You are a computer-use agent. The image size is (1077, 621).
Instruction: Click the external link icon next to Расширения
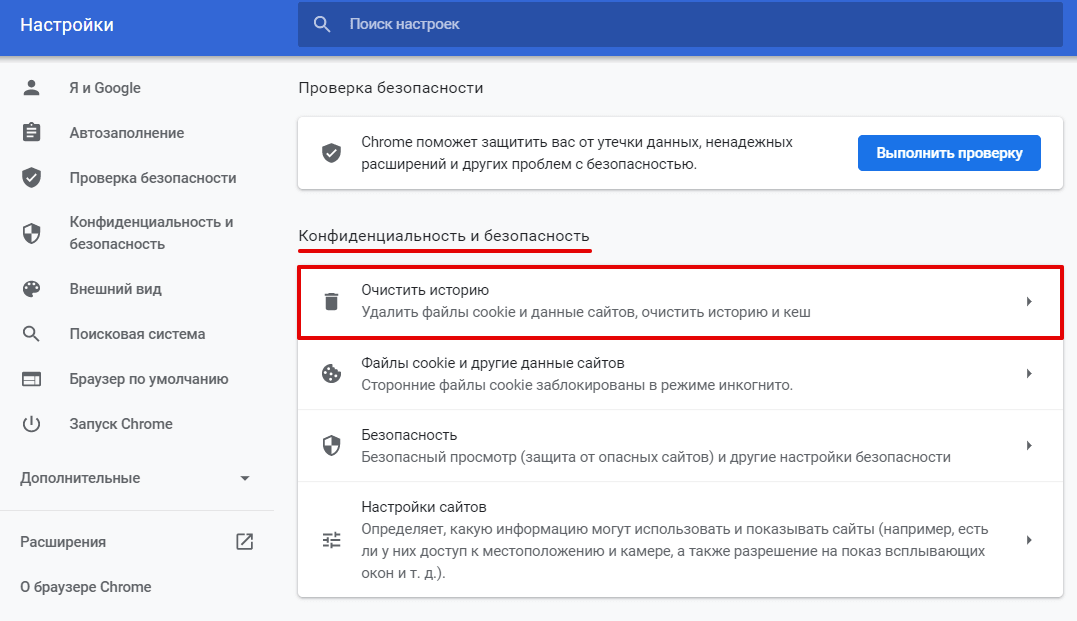pyautogui.click(x=245, y=541)
